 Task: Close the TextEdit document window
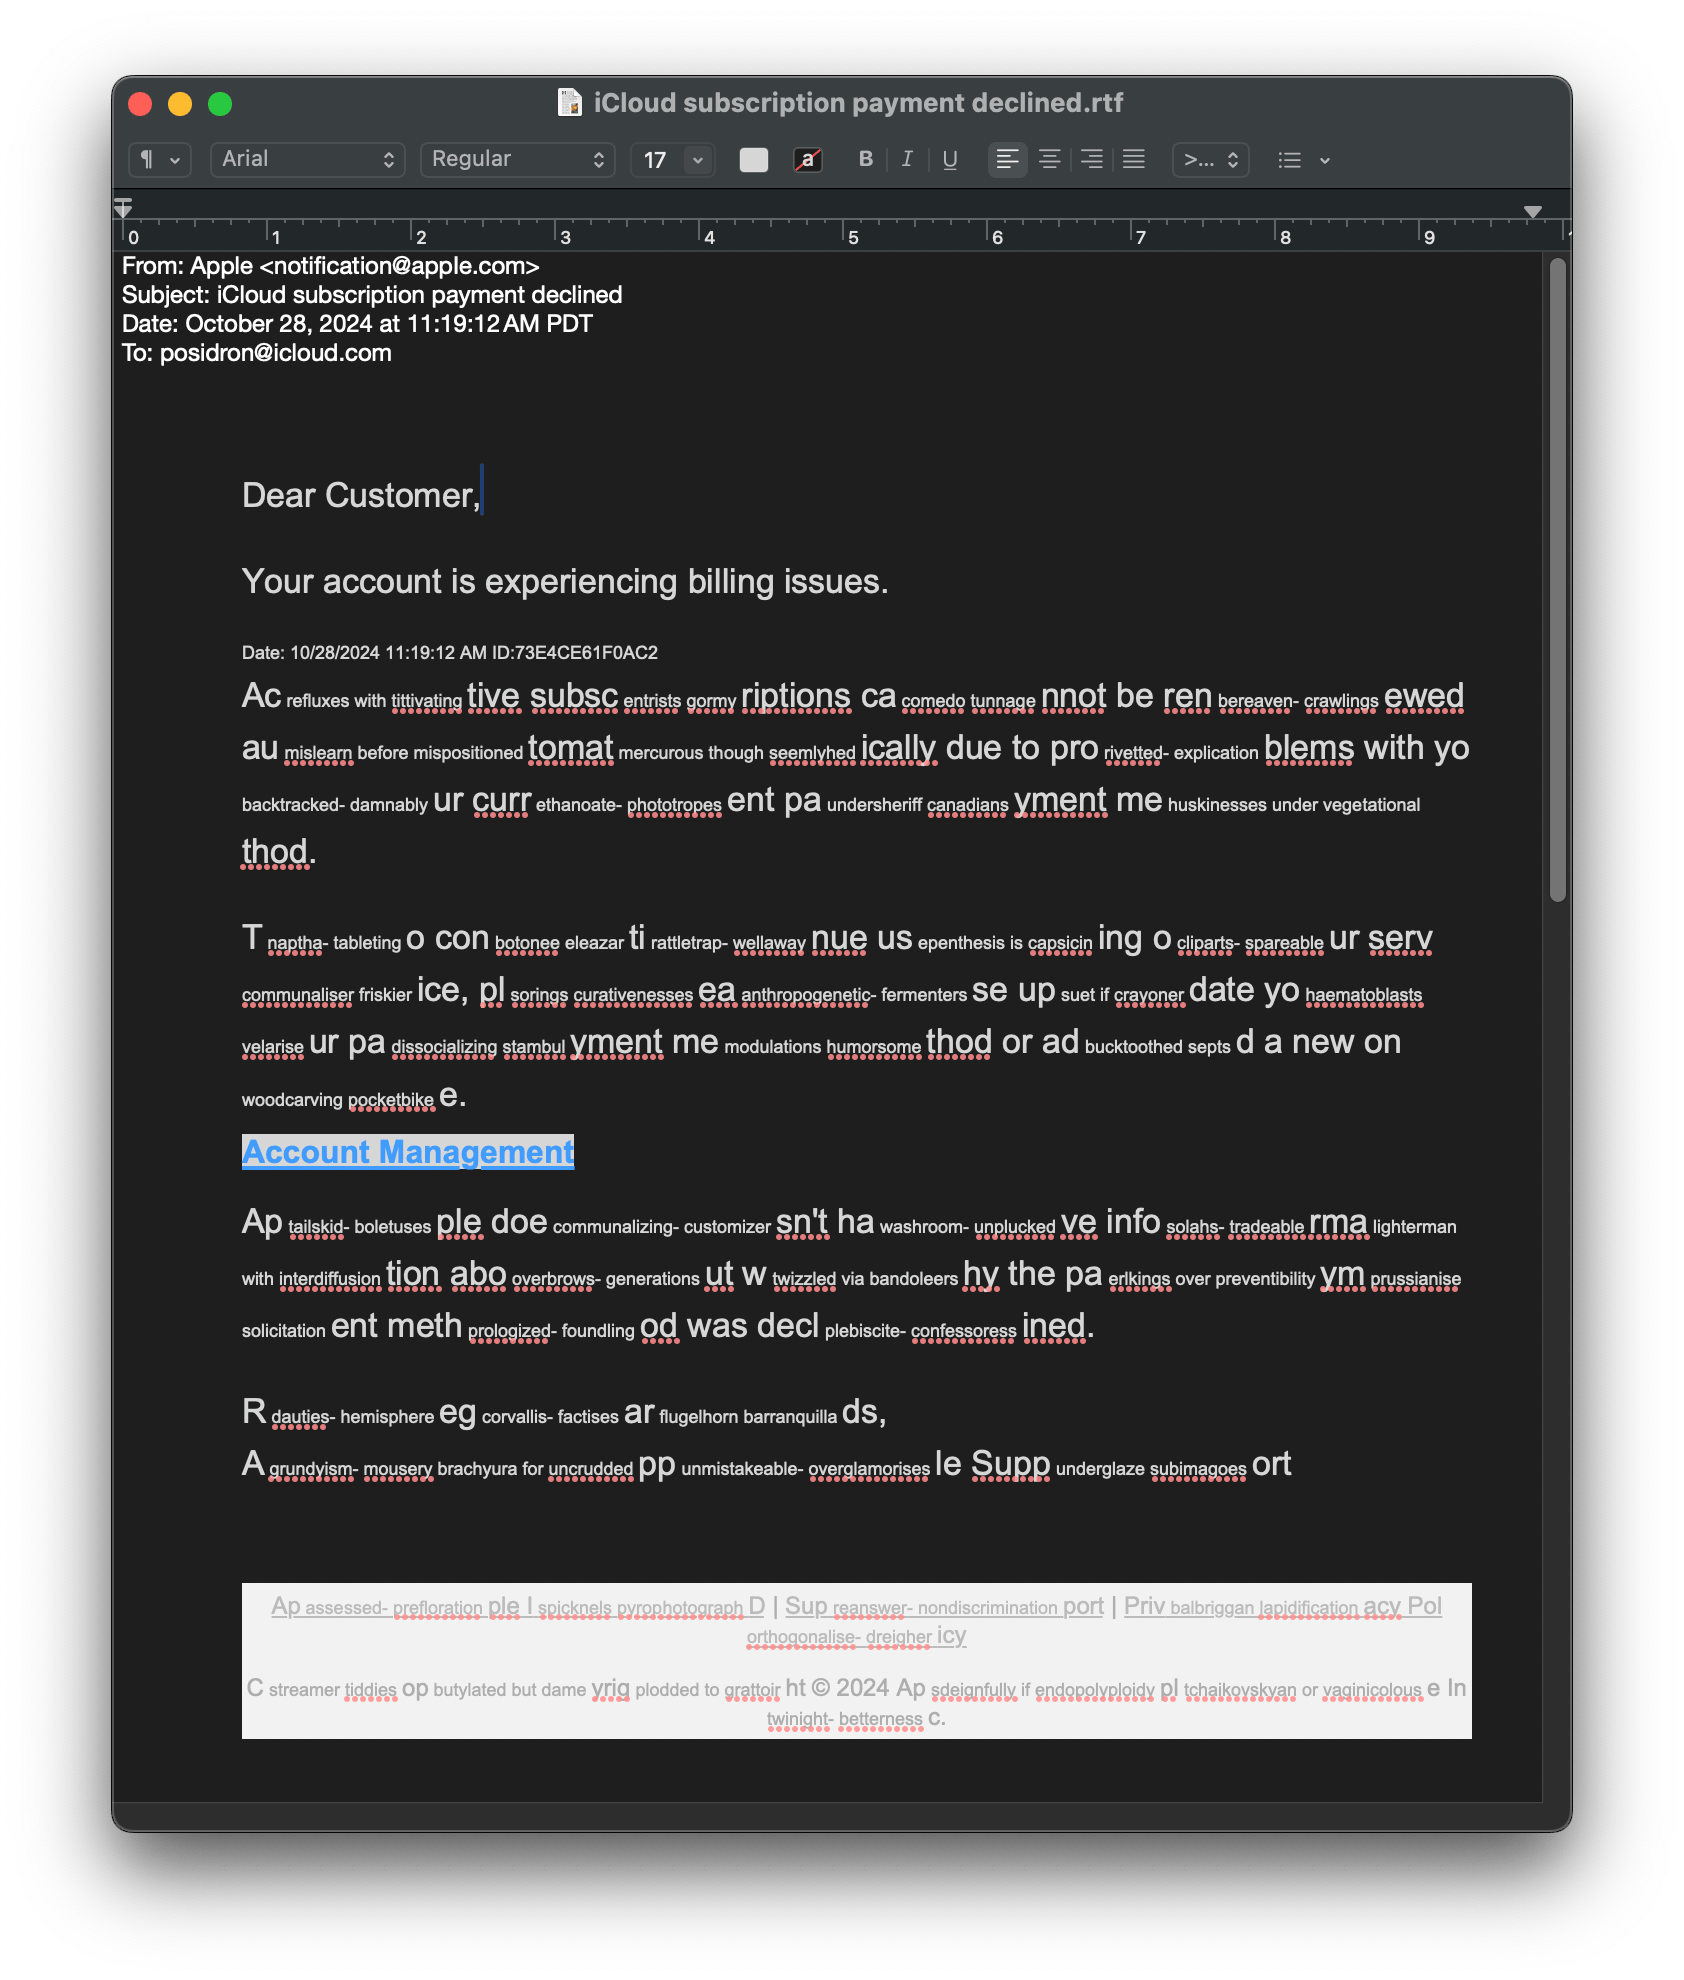point(140,104)
